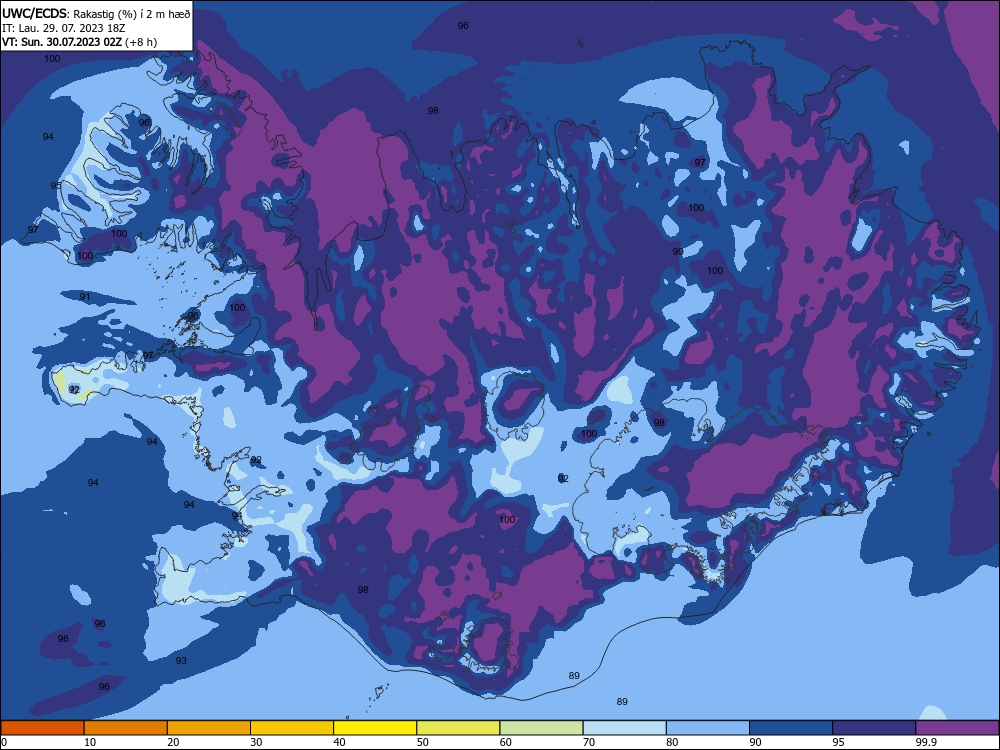Click the legend tick label '60'
This screenshot has height=750, width=1000.
tap(506, 742)
